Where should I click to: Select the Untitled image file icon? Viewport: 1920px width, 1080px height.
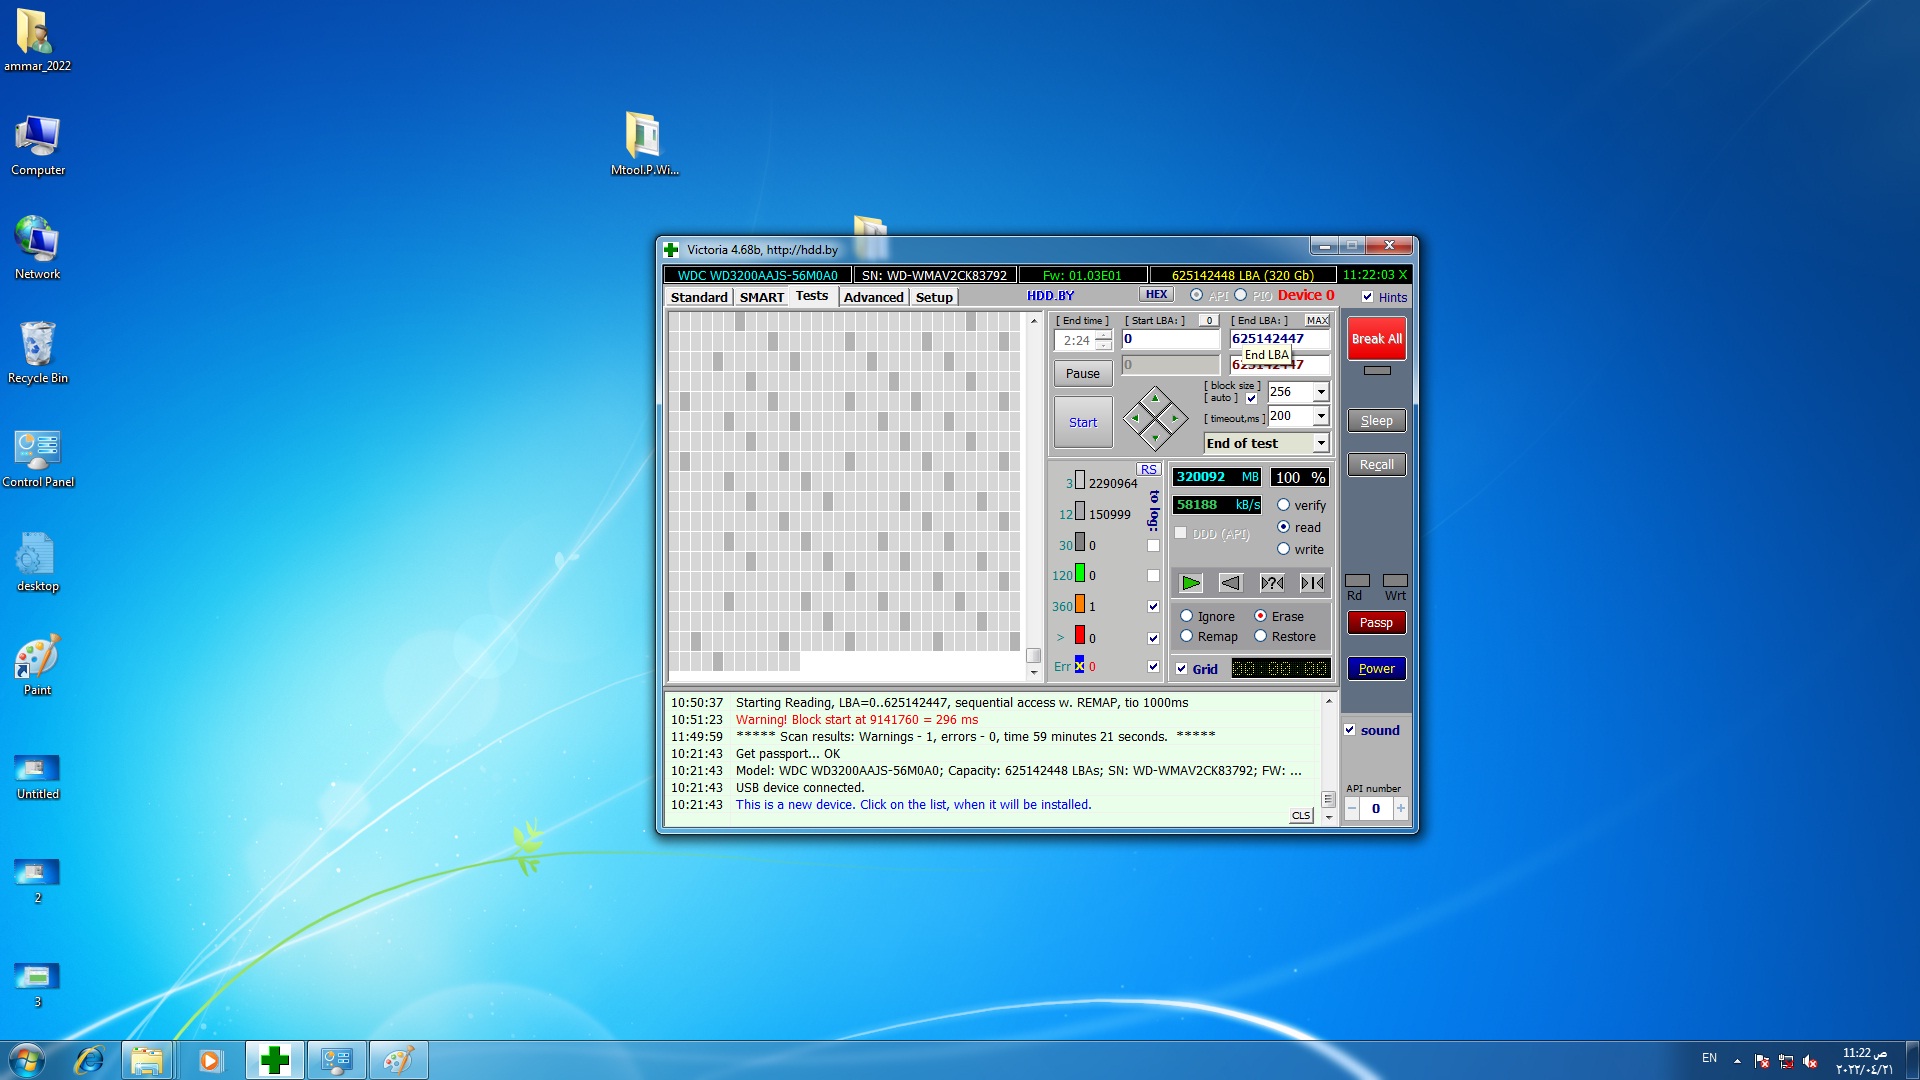(x=38, y=777)
